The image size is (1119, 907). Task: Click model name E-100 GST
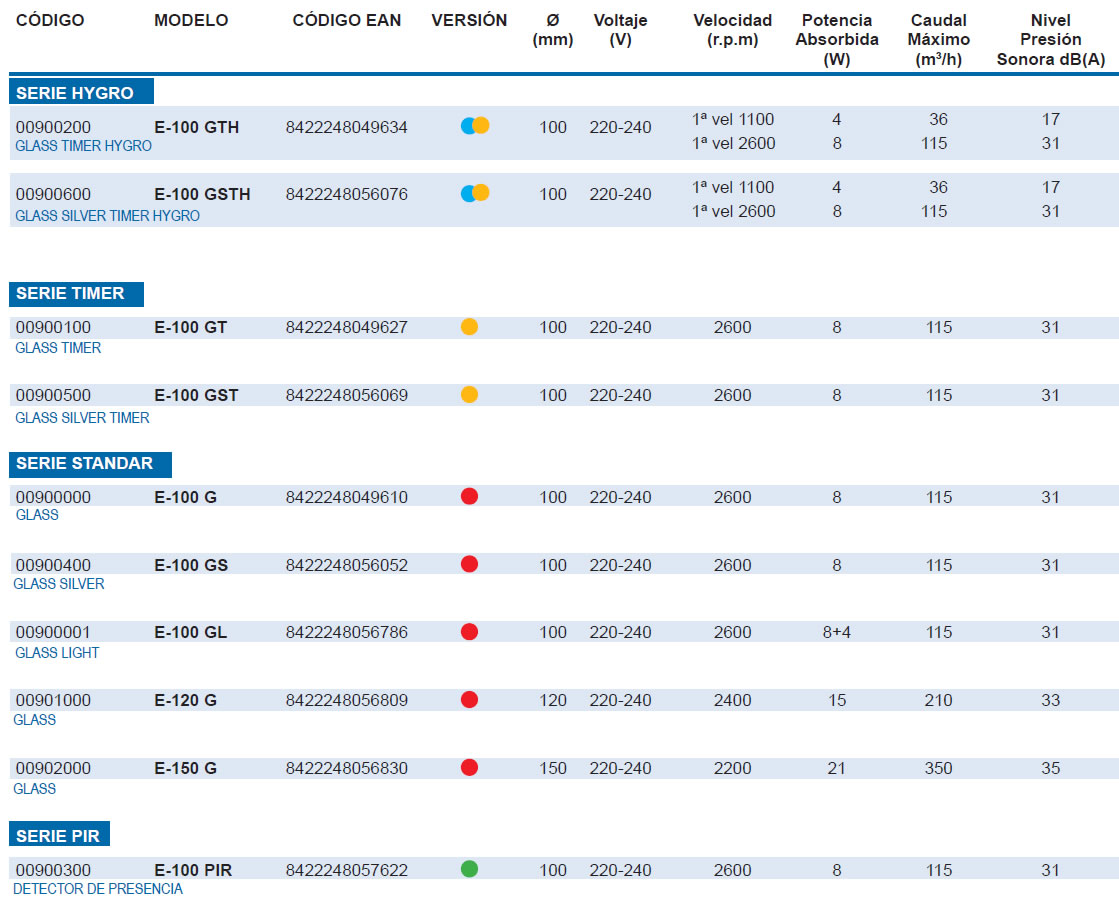point(196,395)
